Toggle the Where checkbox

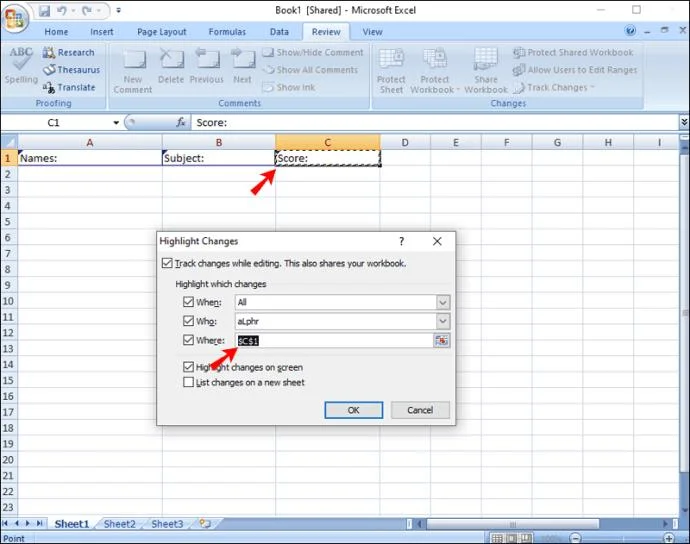188,340
